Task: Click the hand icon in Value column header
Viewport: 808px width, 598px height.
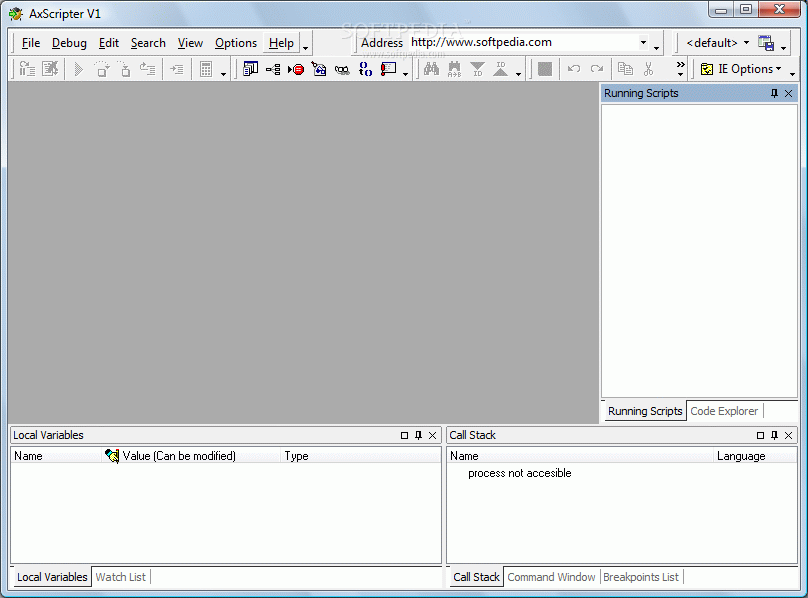Action: pyautogui.click(x=111, y=456)
